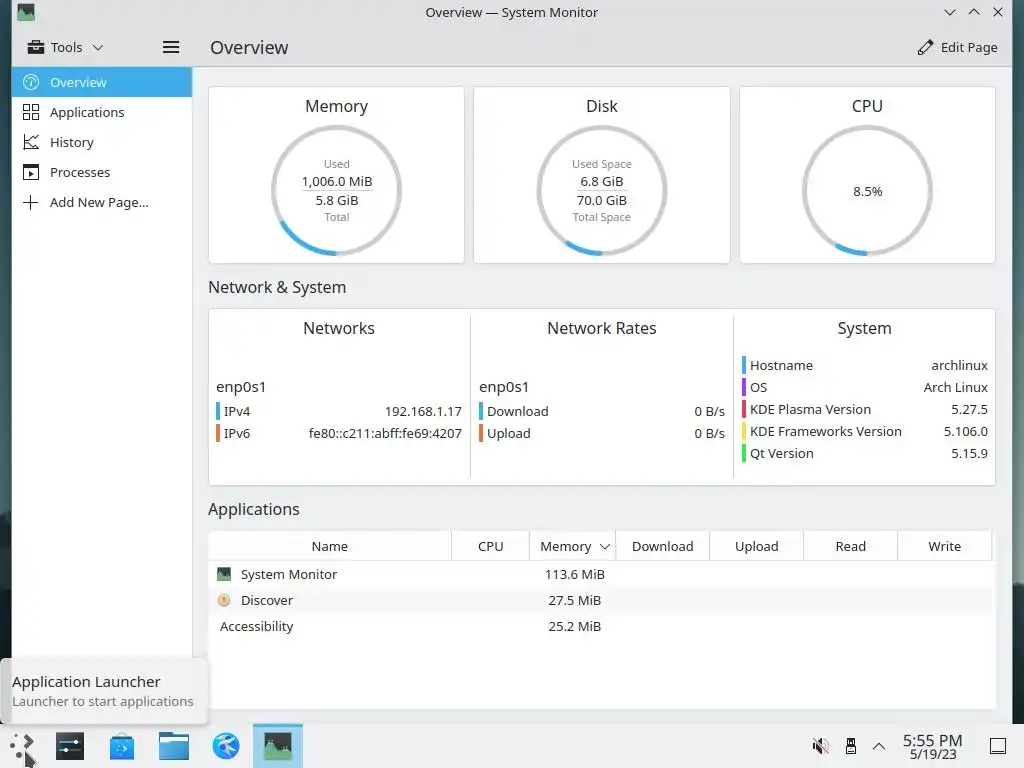1024x768 pixels.
Task: Click the muted audio volume tray icon
Action: click(x=820, y=746)
